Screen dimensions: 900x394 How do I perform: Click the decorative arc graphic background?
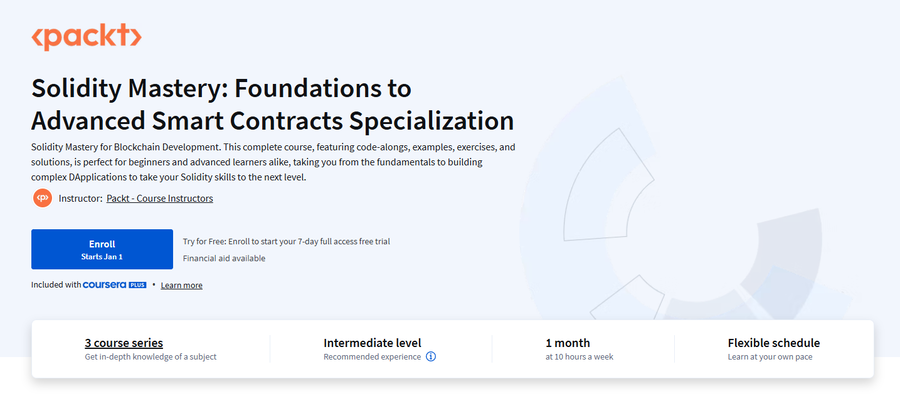pos(689,218)
